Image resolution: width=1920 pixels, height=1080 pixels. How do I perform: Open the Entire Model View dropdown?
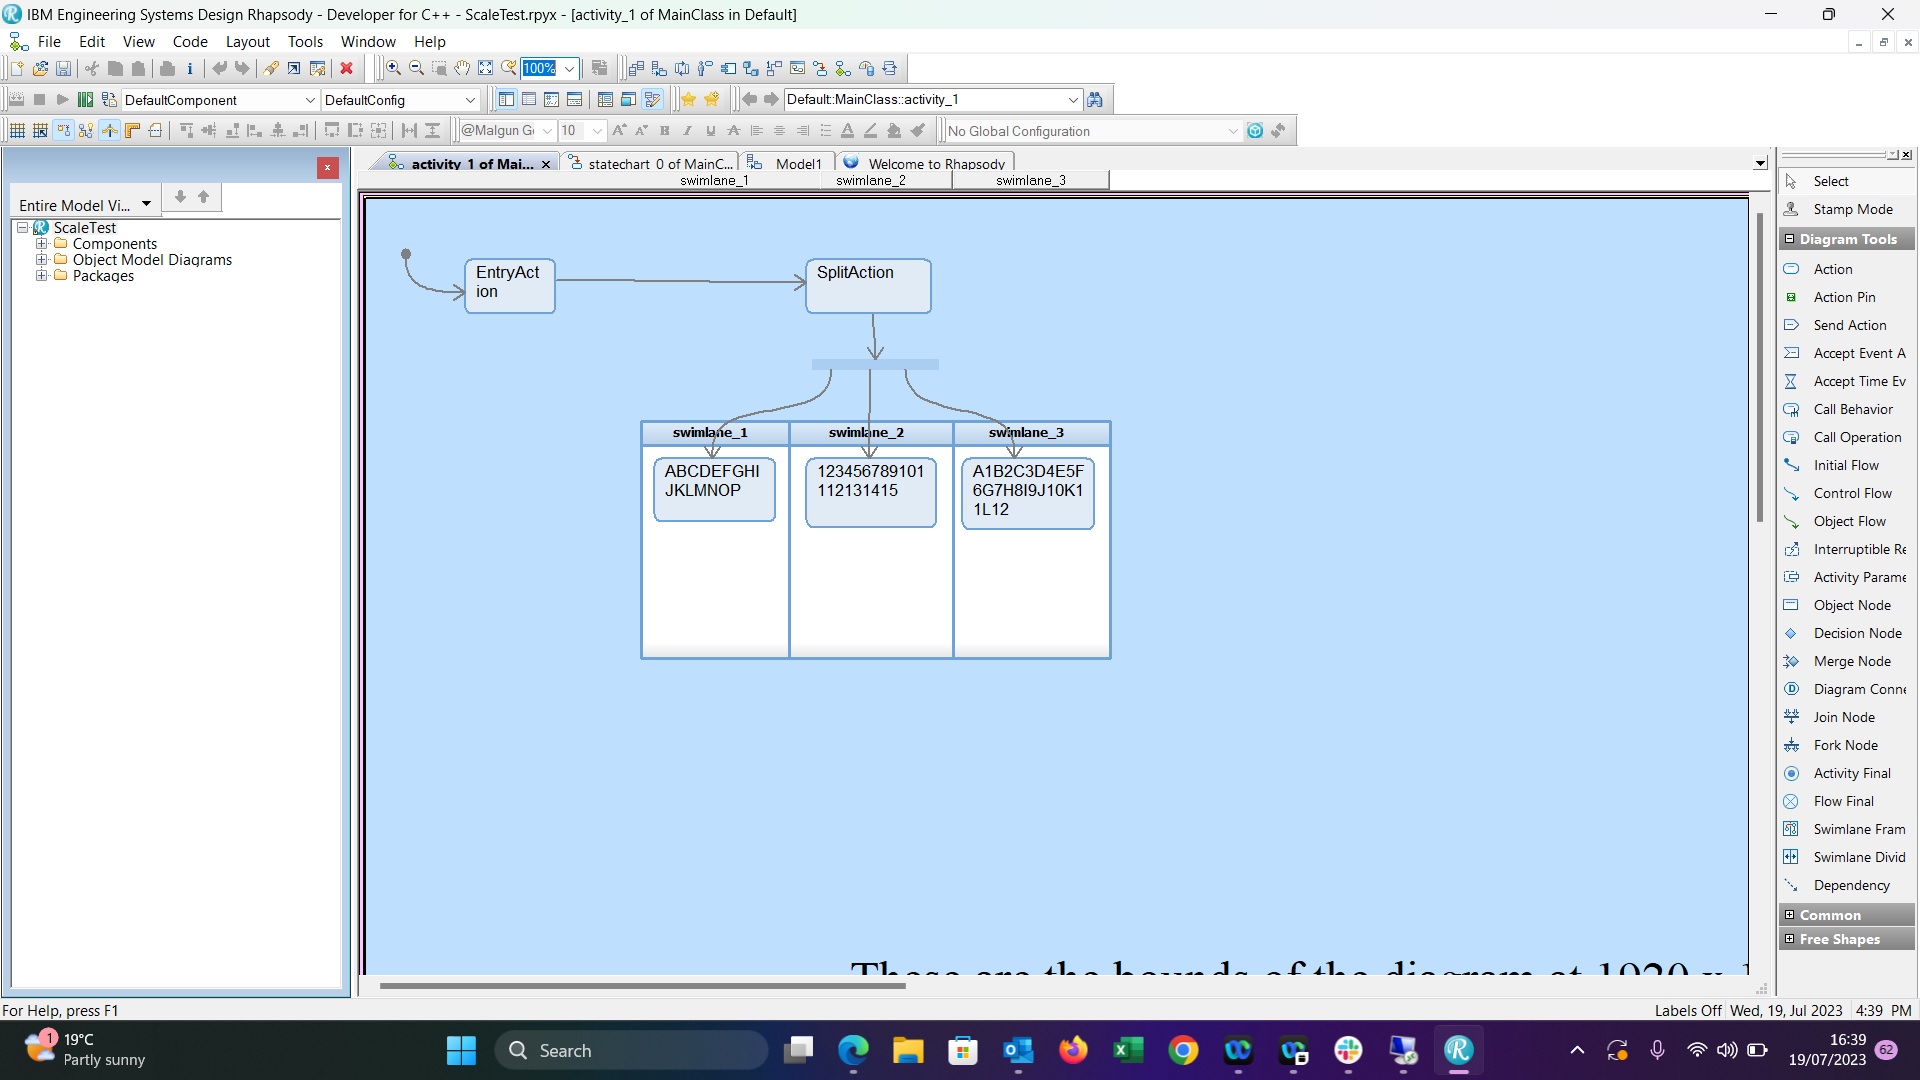point(146,204)
